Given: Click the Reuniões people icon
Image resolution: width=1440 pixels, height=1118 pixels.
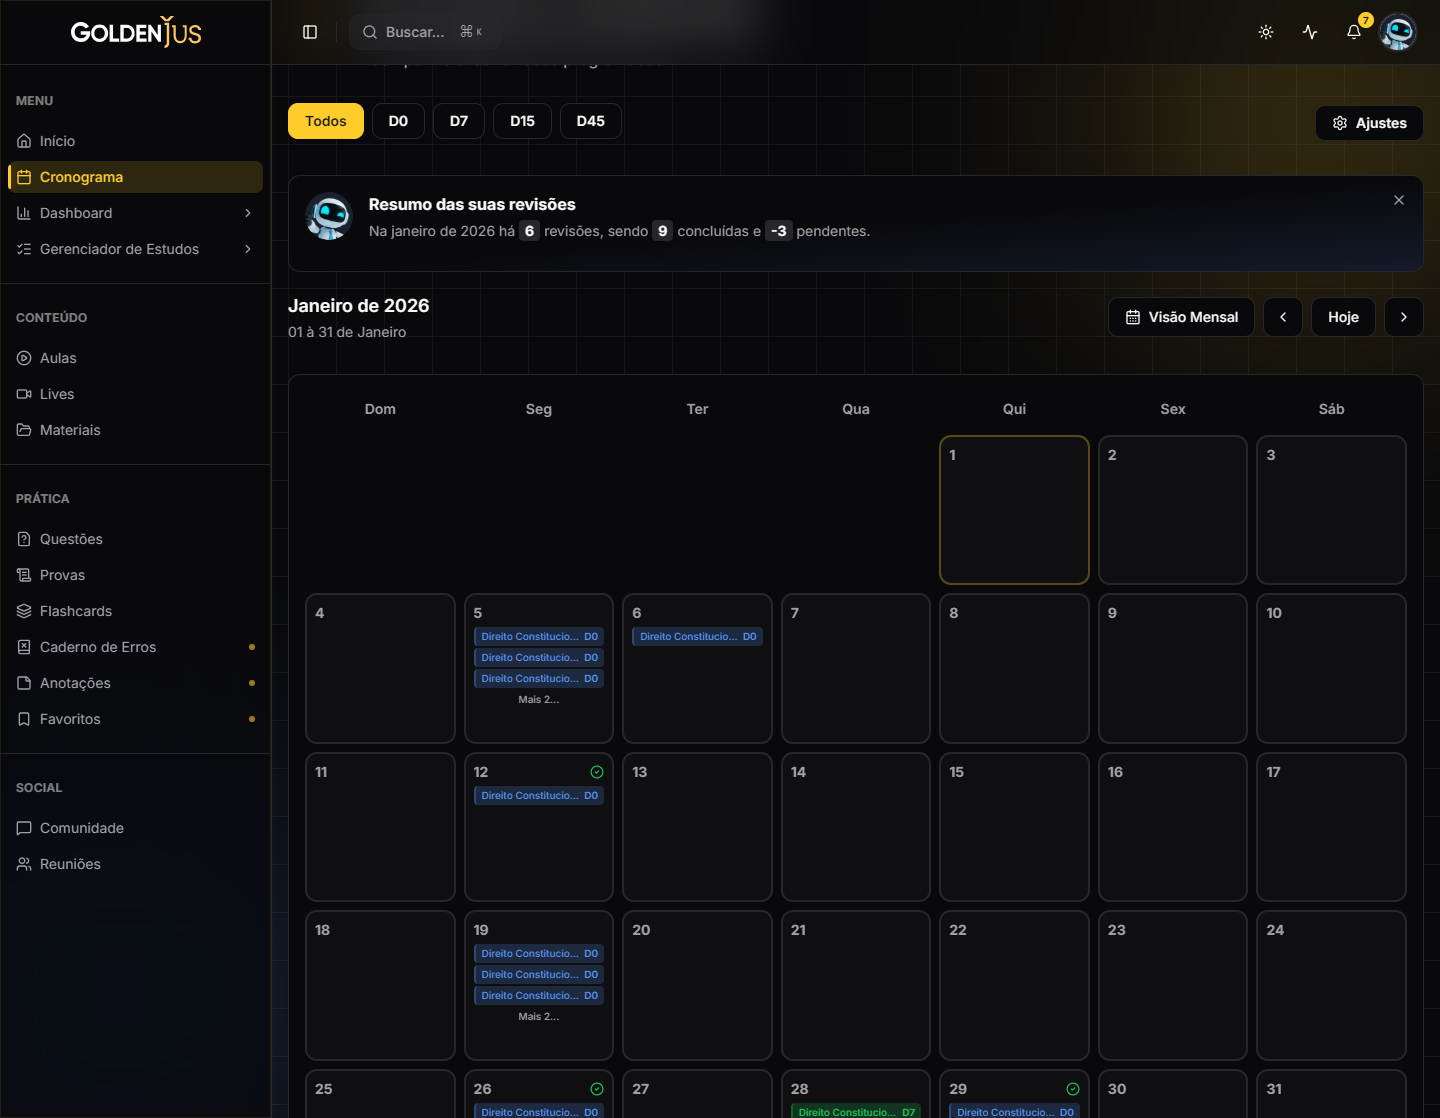Looking at the screenshot, I should tap(24, 864).
